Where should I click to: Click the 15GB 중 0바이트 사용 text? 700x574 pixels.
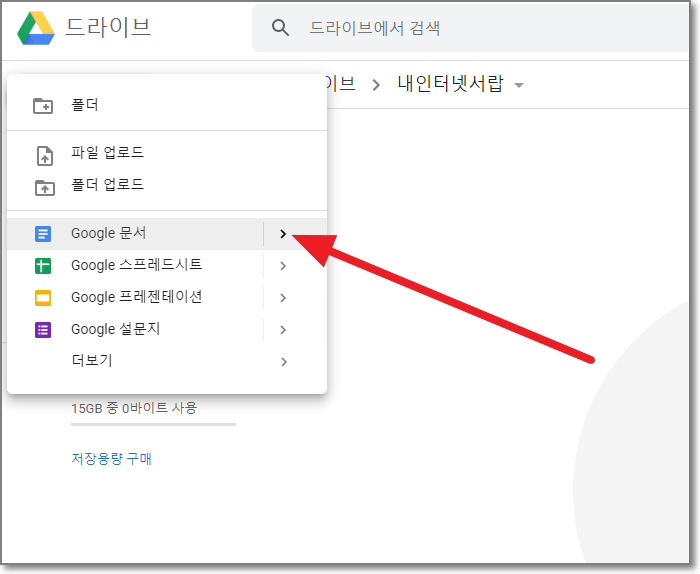(x=134, y=408)
